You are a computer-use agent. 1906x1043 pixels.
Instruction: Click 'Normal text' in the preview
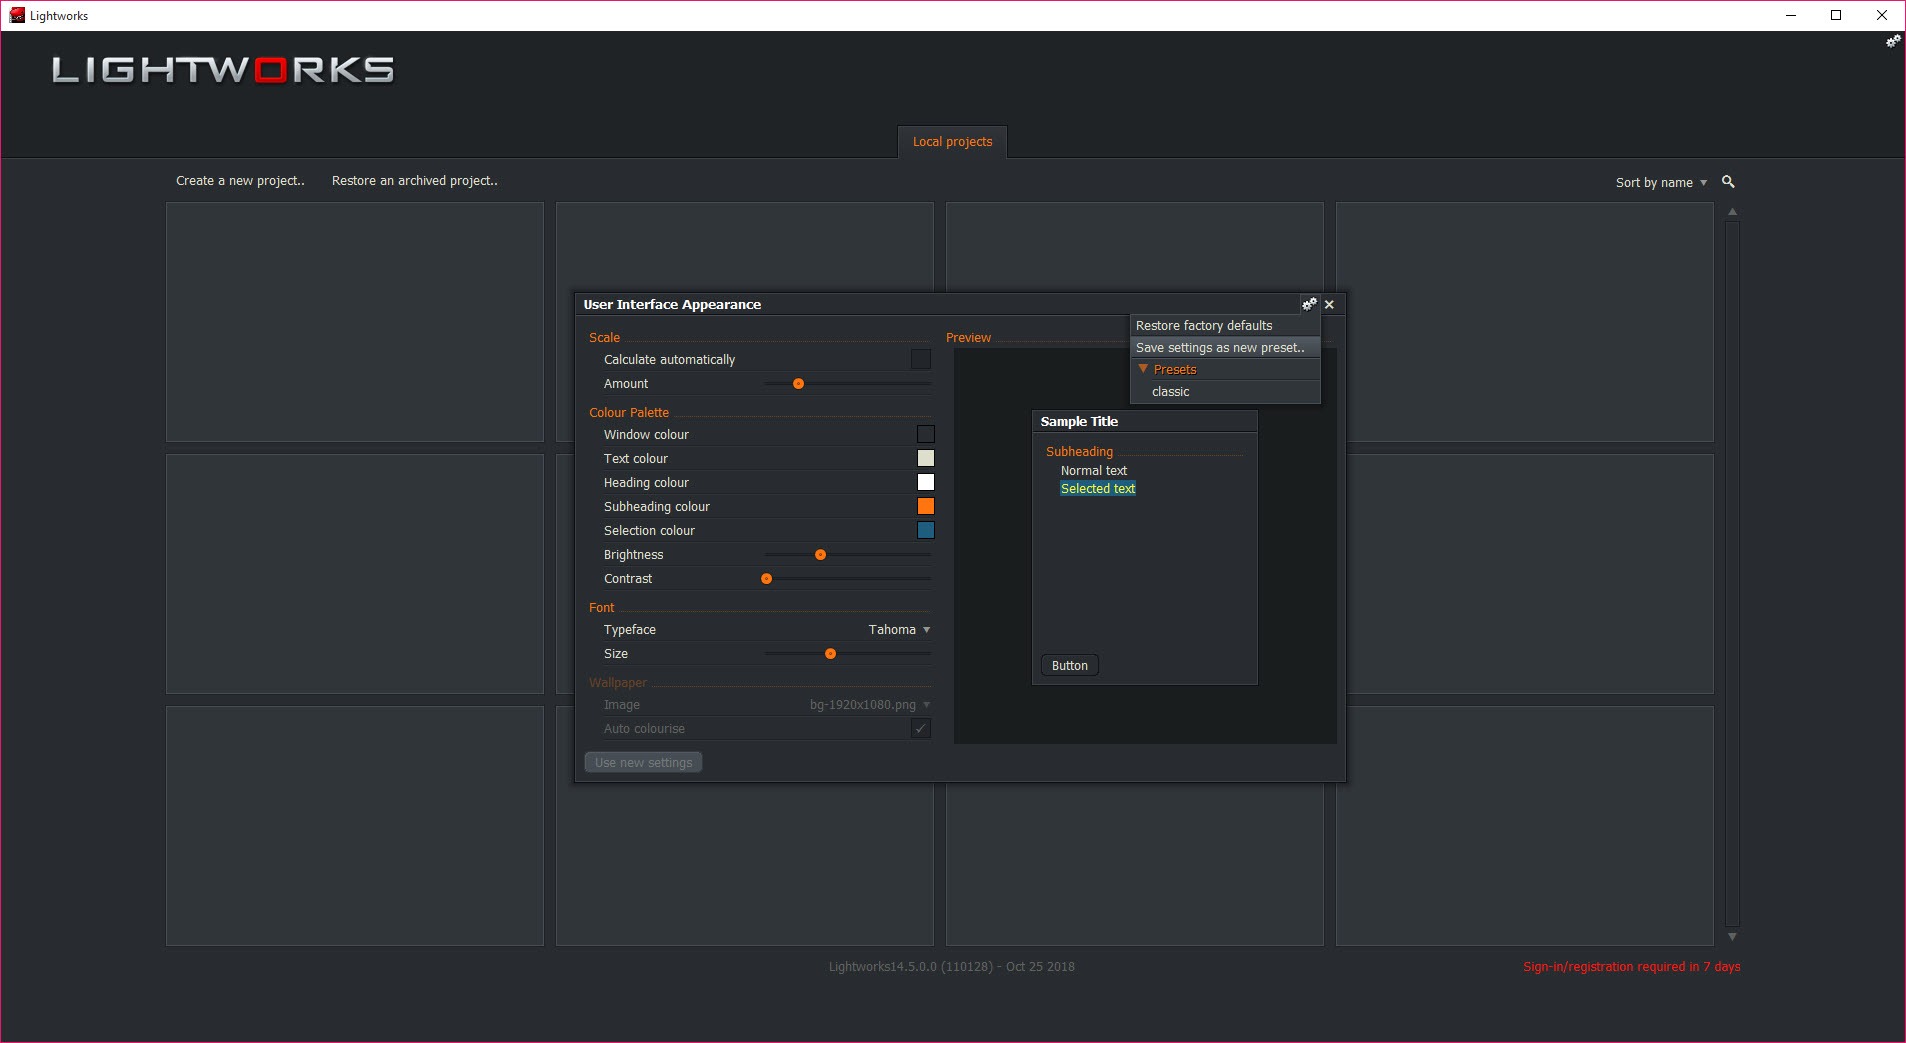[x=1093, y=470]
